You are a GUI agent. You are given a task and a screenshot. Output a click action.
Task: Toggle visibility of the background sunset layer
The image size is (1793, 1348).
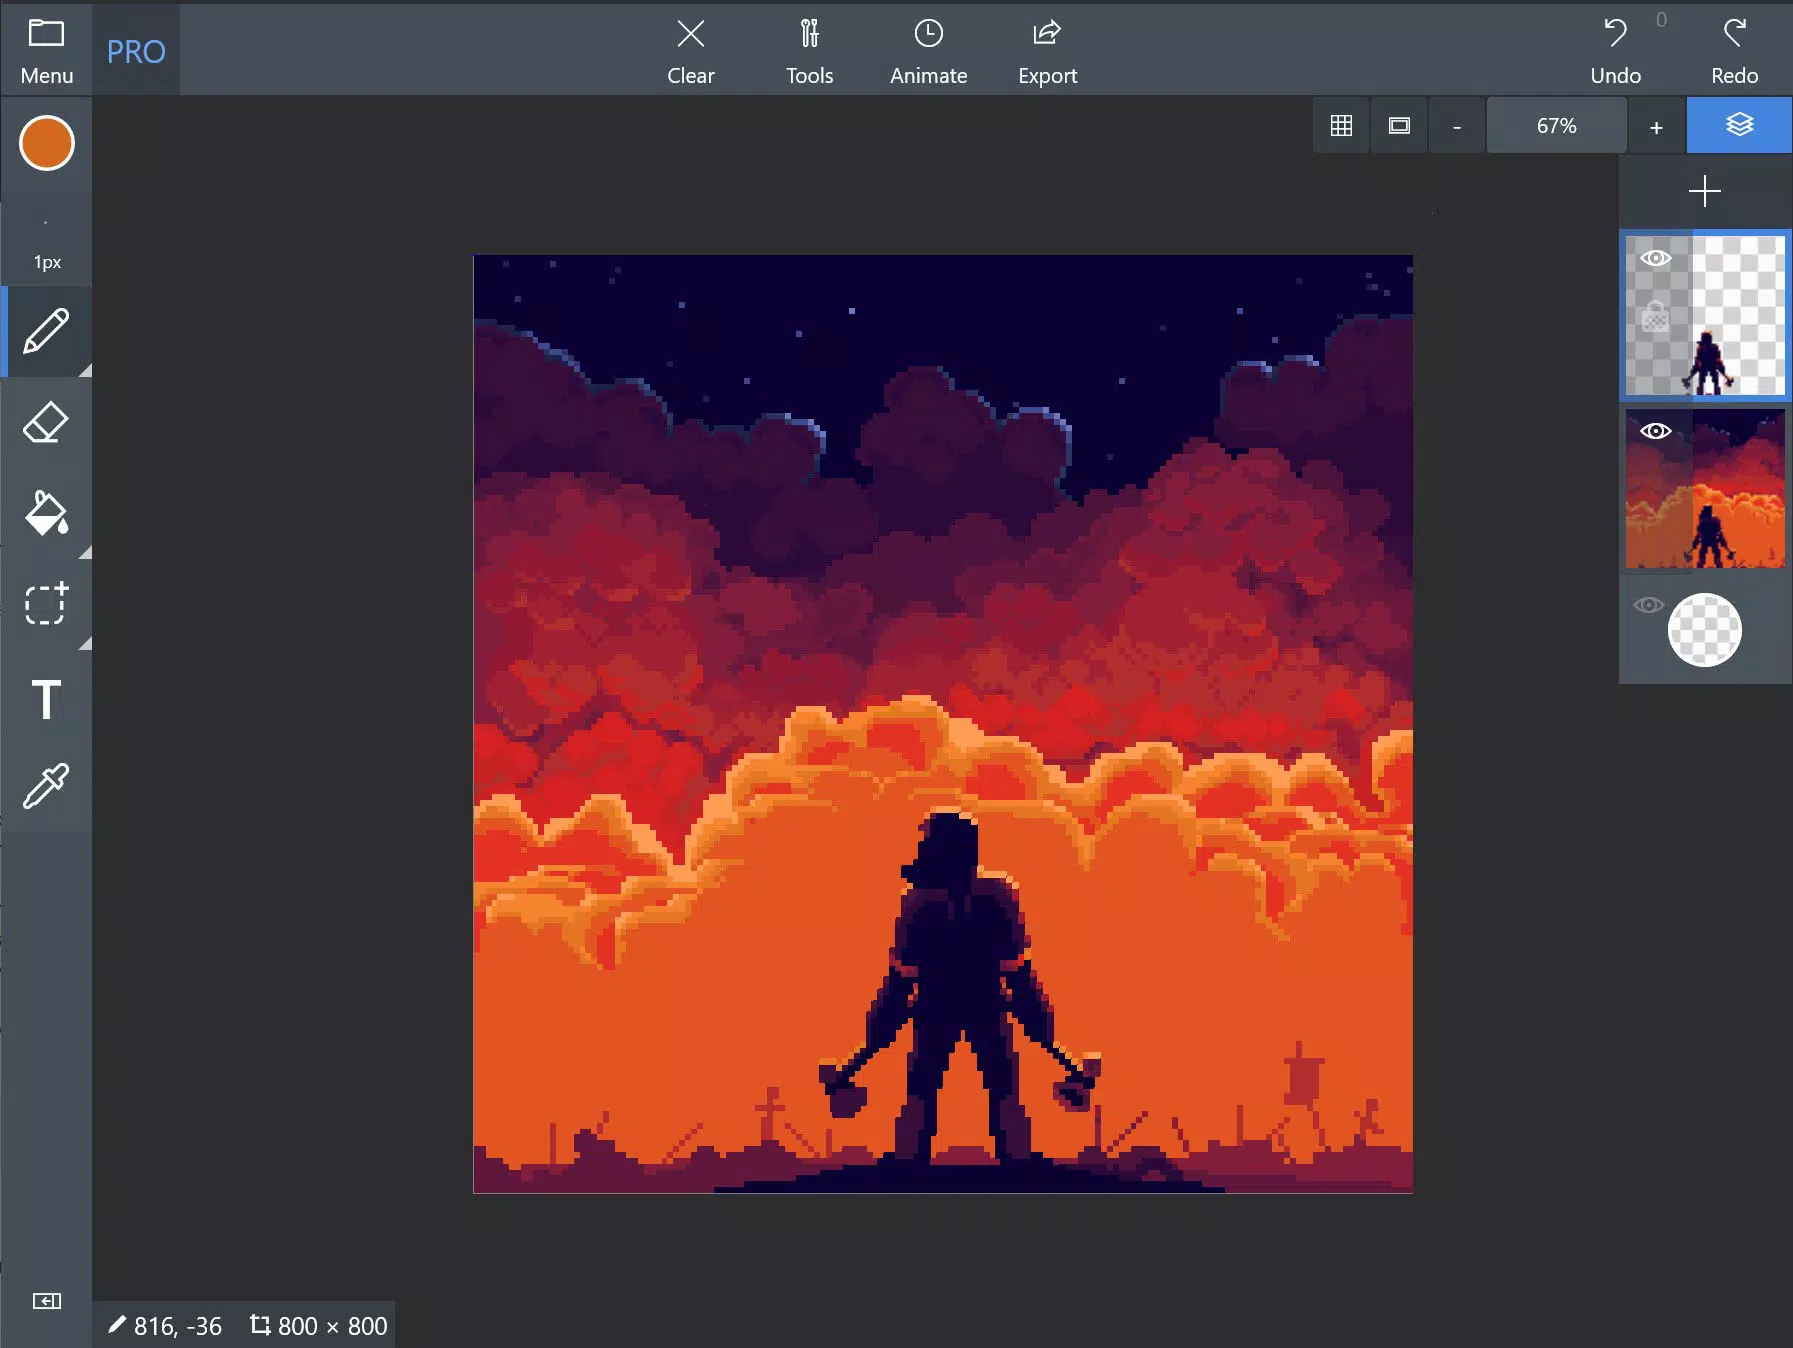(1655, 431)
